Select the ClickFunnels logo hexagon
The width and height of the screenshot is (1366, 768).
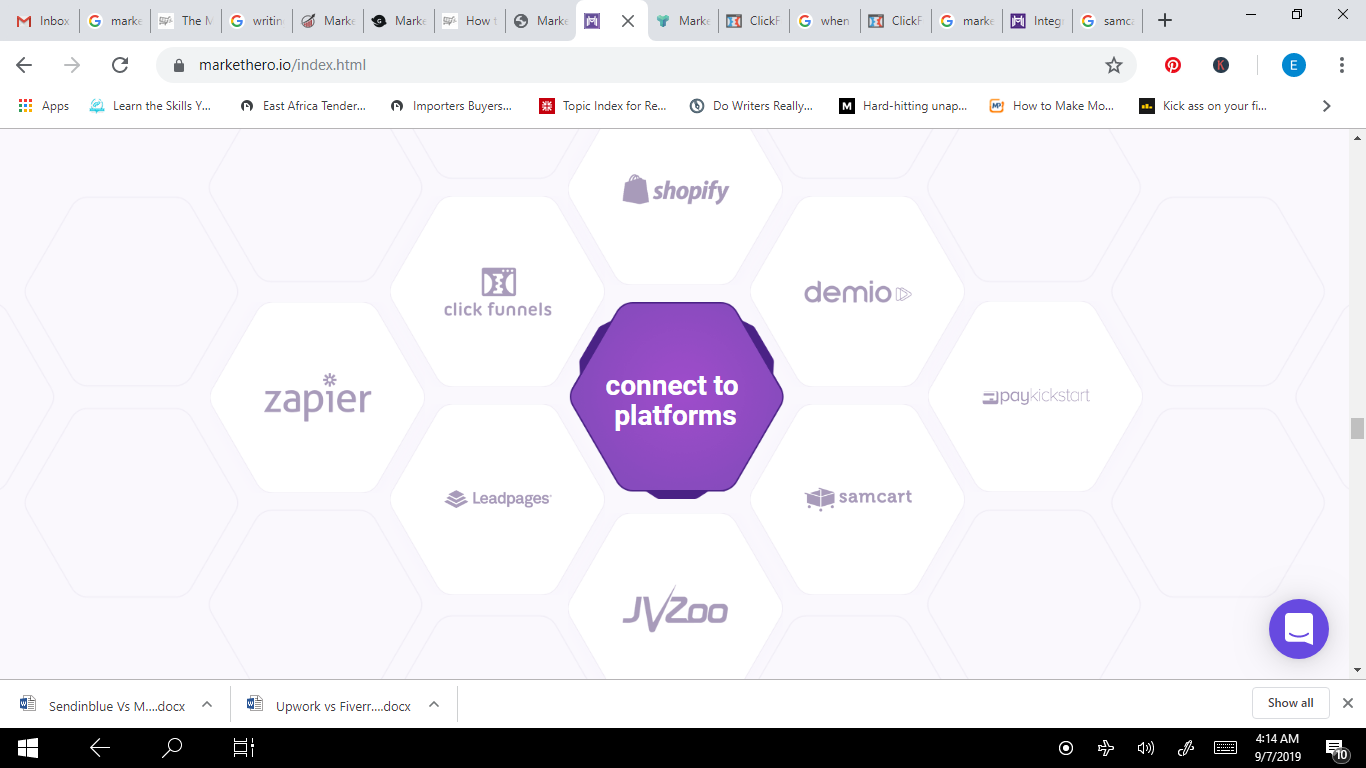(x=497, y=293)
